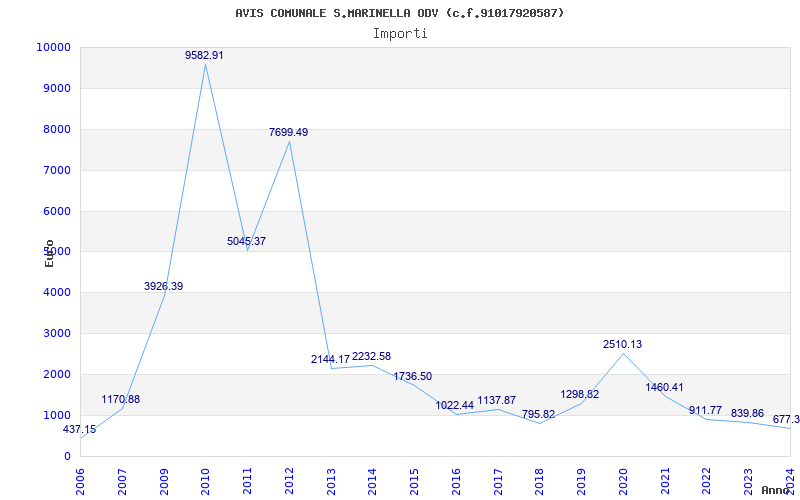Click the 2015 year axis label
Viewport: 800px width, 500px height.
click(414, 482)
